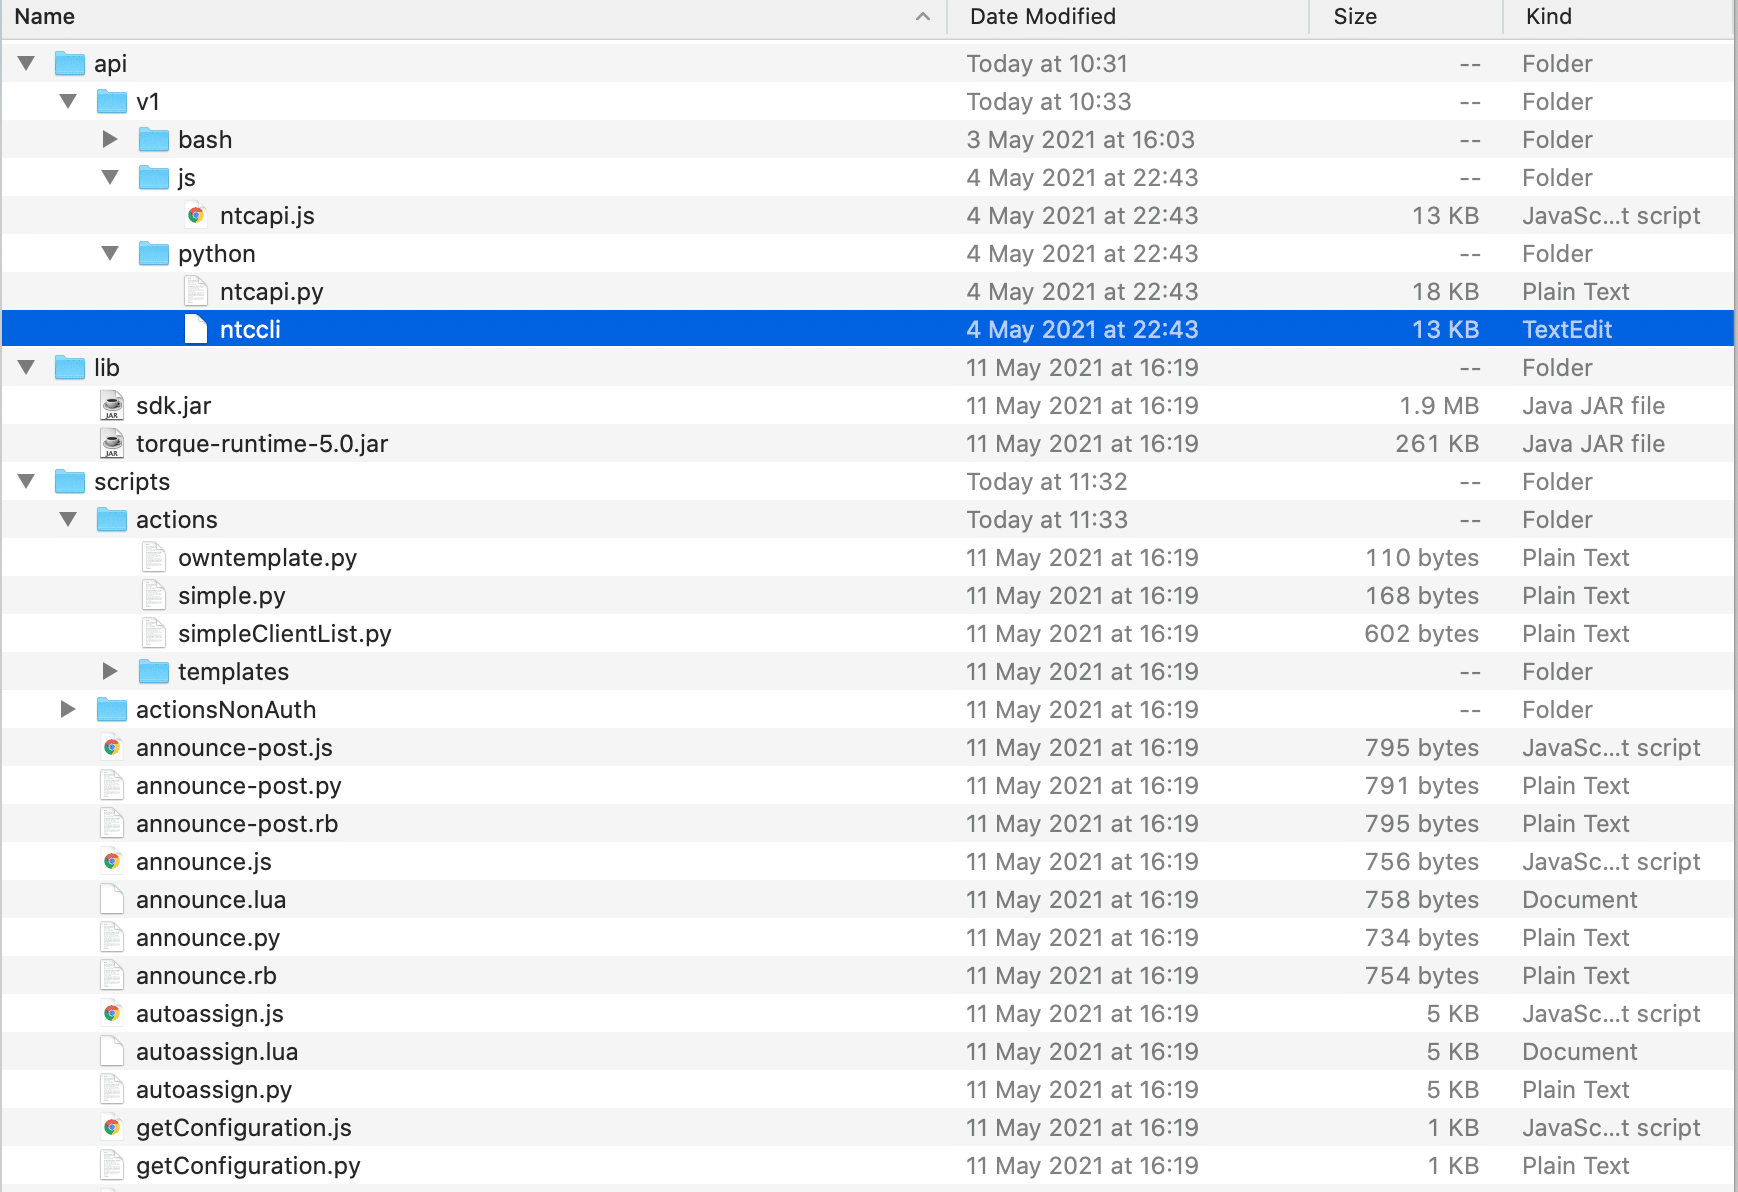Click the actions folder icon
The image size is (1738, 1192).
coord(112,520)
